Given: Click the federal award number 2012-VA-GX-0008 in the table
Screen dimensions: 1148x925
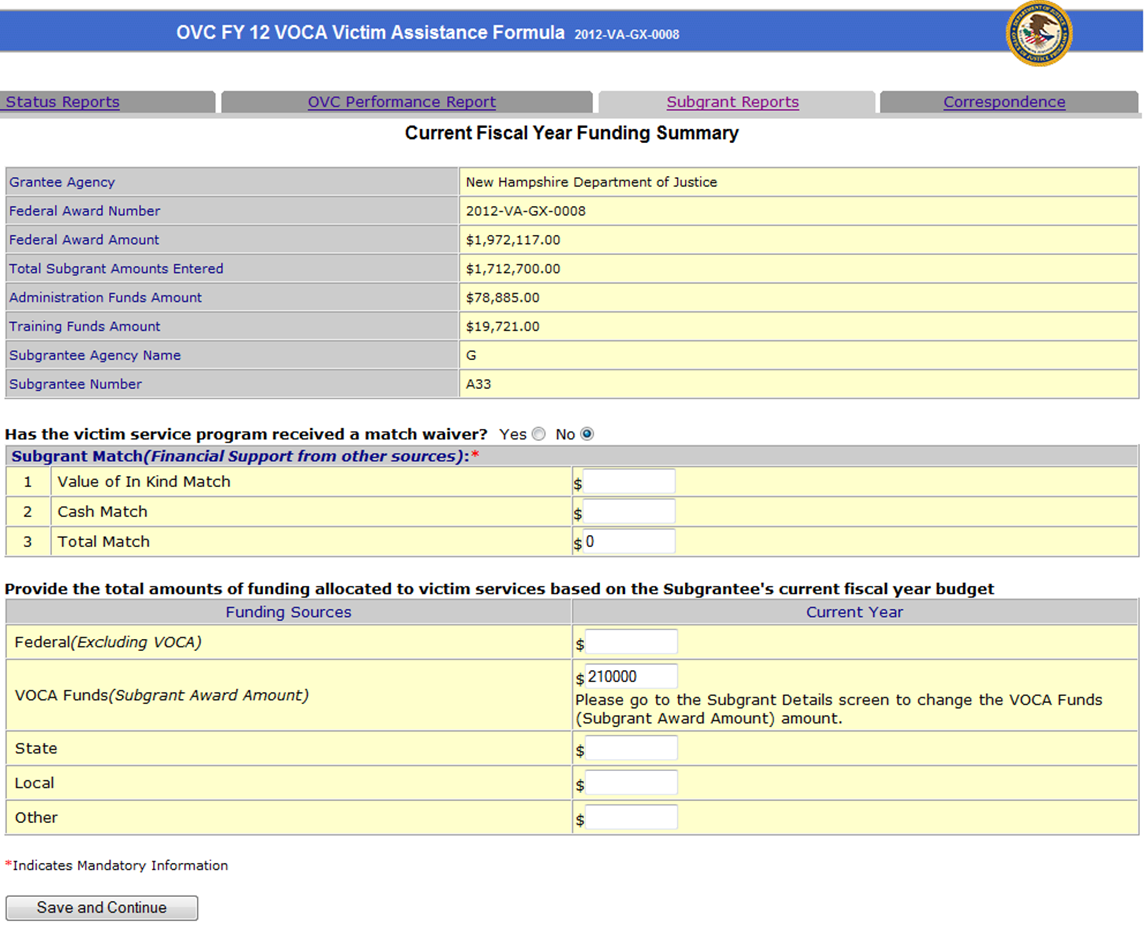Looking at the screenshot, I should pyautogui.click(x=526, y=211).
